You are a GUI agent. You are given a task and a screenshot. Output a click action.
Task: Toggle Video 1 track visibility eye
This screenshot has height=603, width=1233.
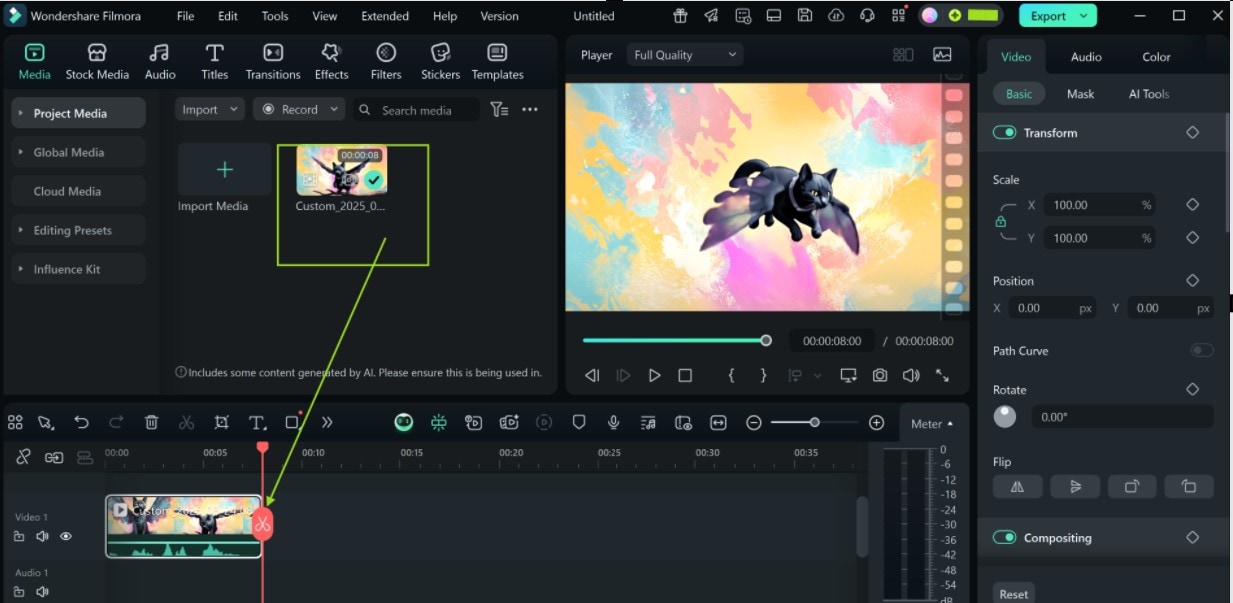click(66, 537)
